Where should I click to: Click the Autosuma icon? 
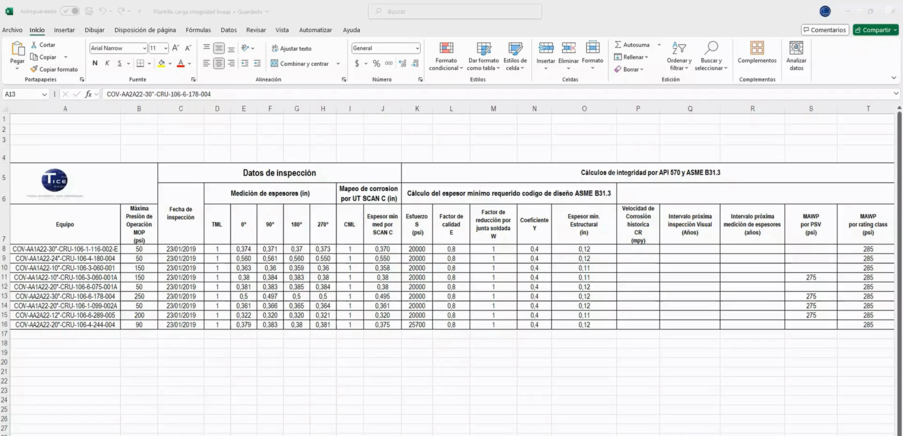618,45
